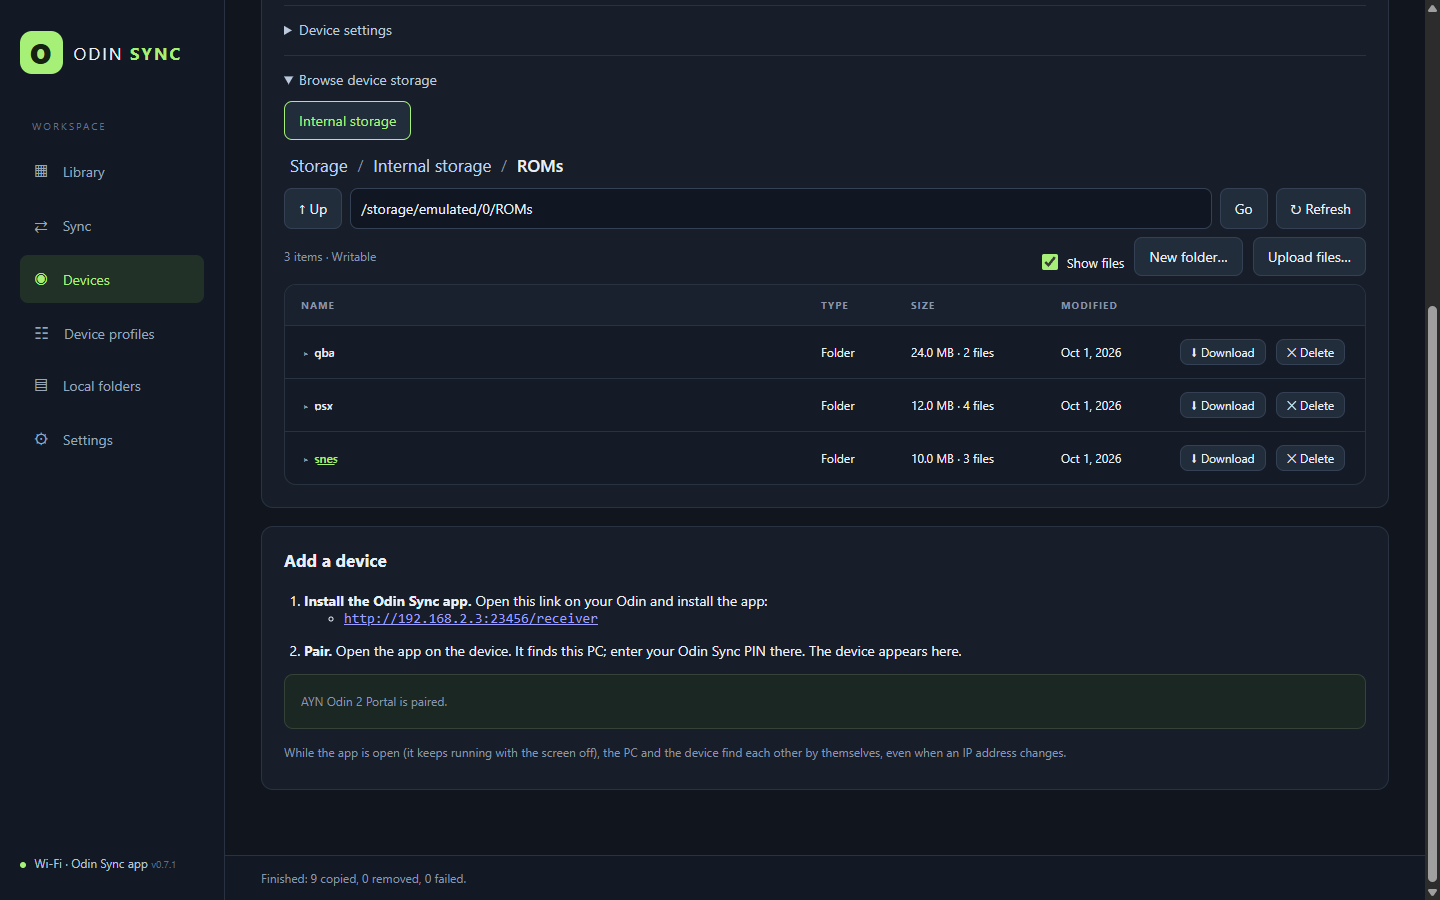
Task: Open the Sync section icon
Action: pos(41,226)
